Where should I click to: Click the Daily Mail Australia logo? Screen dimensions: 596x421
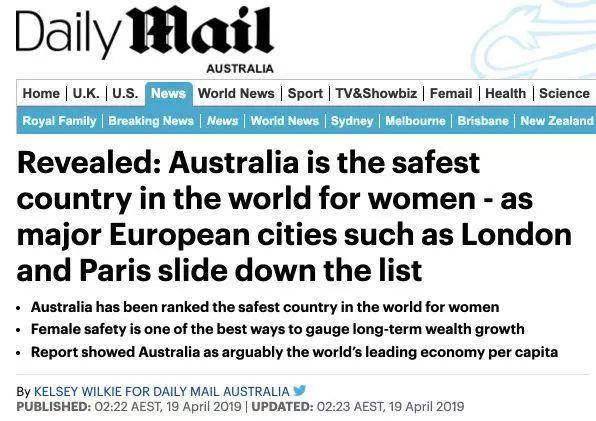(x=145, y=40)
